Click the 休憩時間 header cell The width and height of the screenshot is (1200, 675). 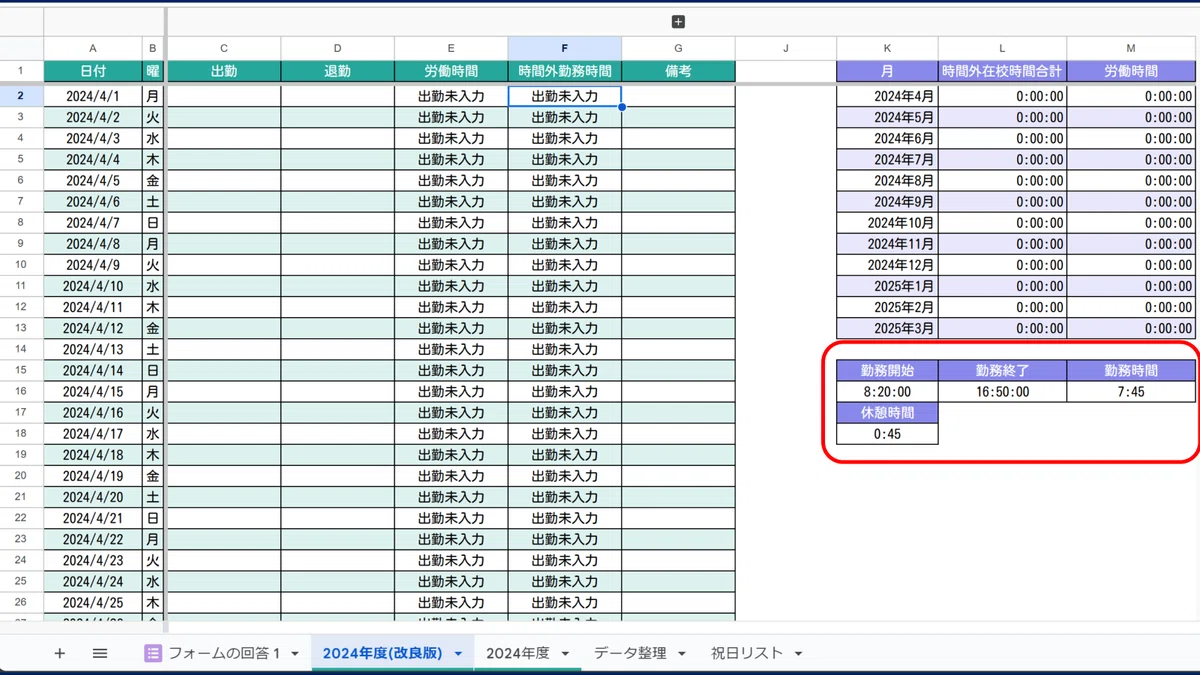point(887,413)
